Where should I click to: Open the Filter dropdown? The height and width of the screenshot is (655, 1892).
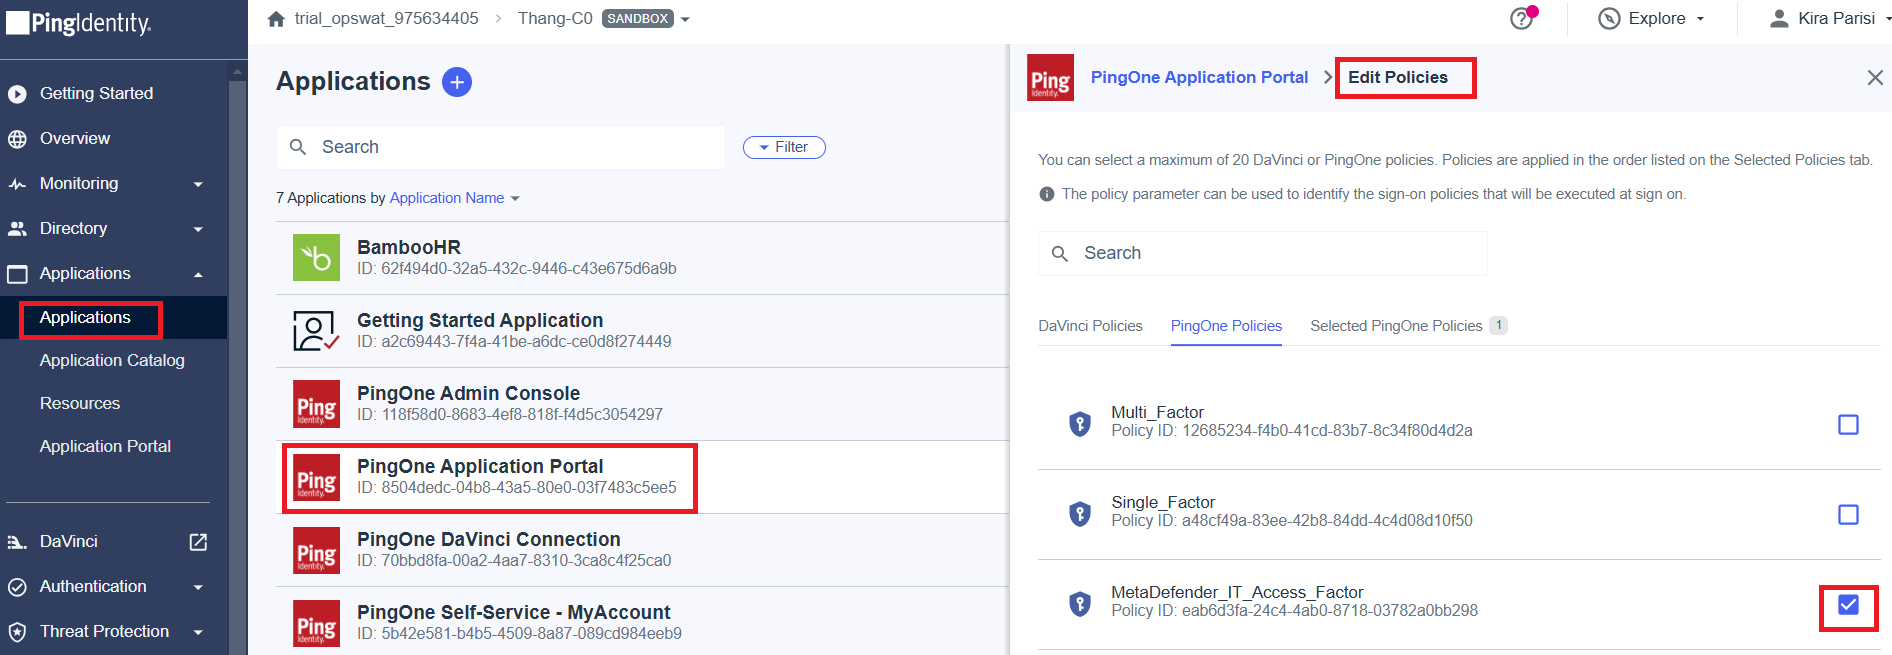click(784, 147)
